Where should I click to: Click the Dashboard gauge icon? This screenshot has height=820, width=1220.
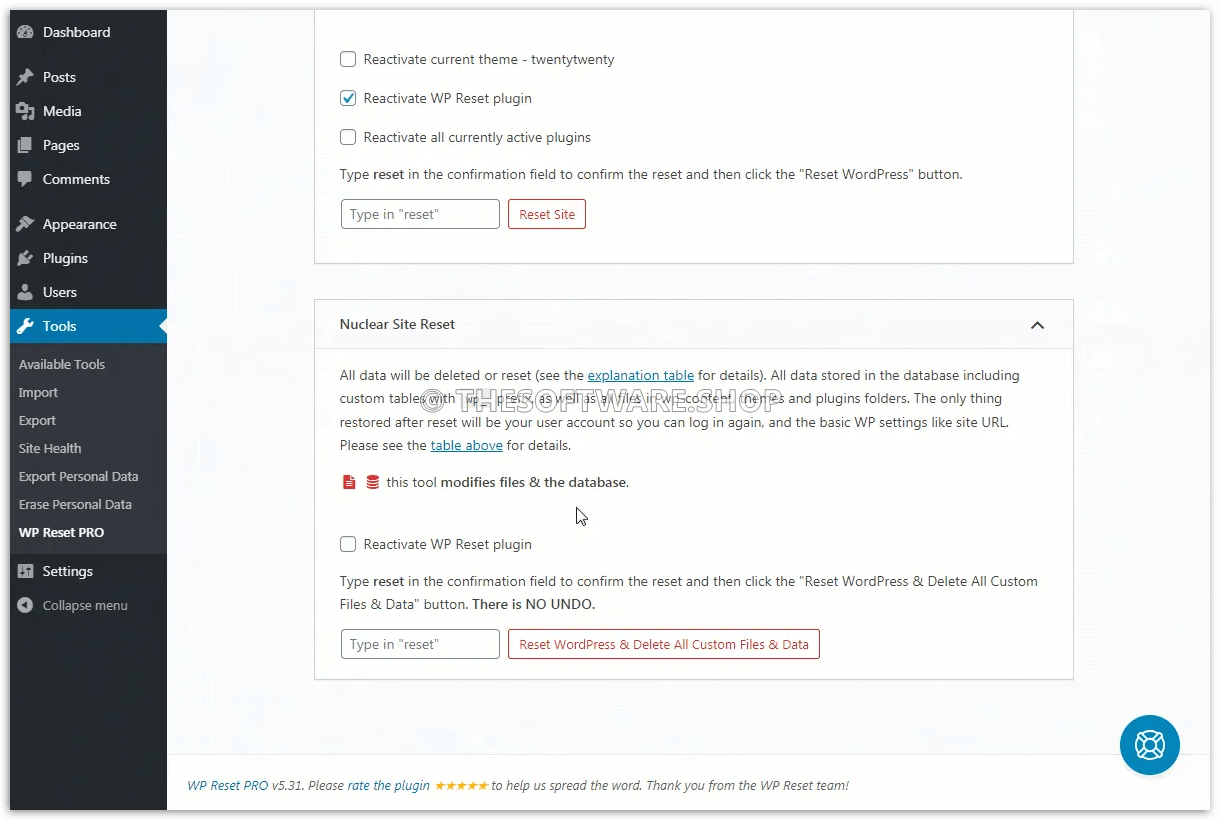tap(25, 32)
